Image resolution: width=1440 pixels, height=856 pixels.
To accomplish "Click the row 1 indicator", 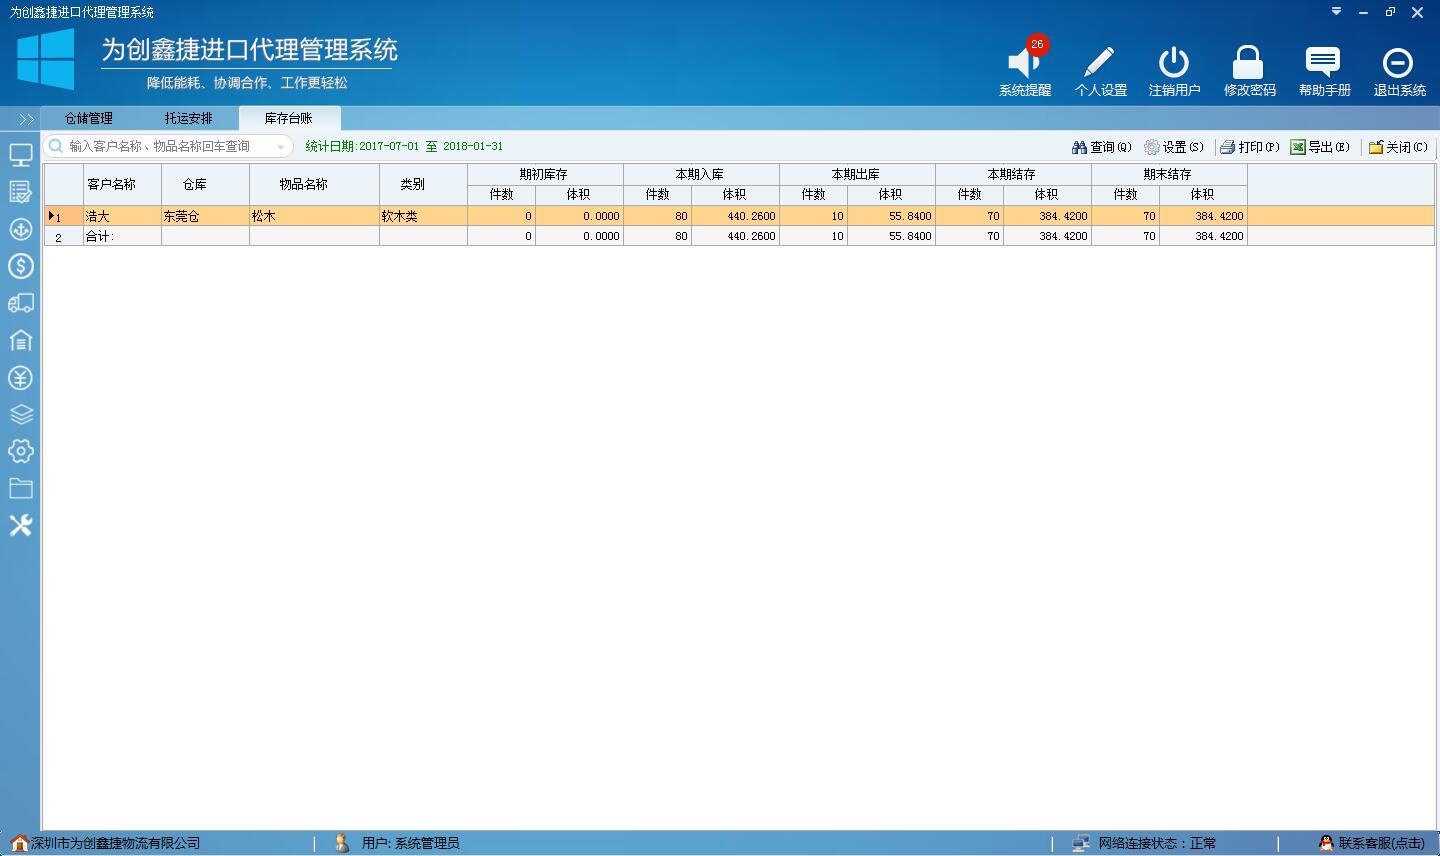I will [x=63, y=216].
